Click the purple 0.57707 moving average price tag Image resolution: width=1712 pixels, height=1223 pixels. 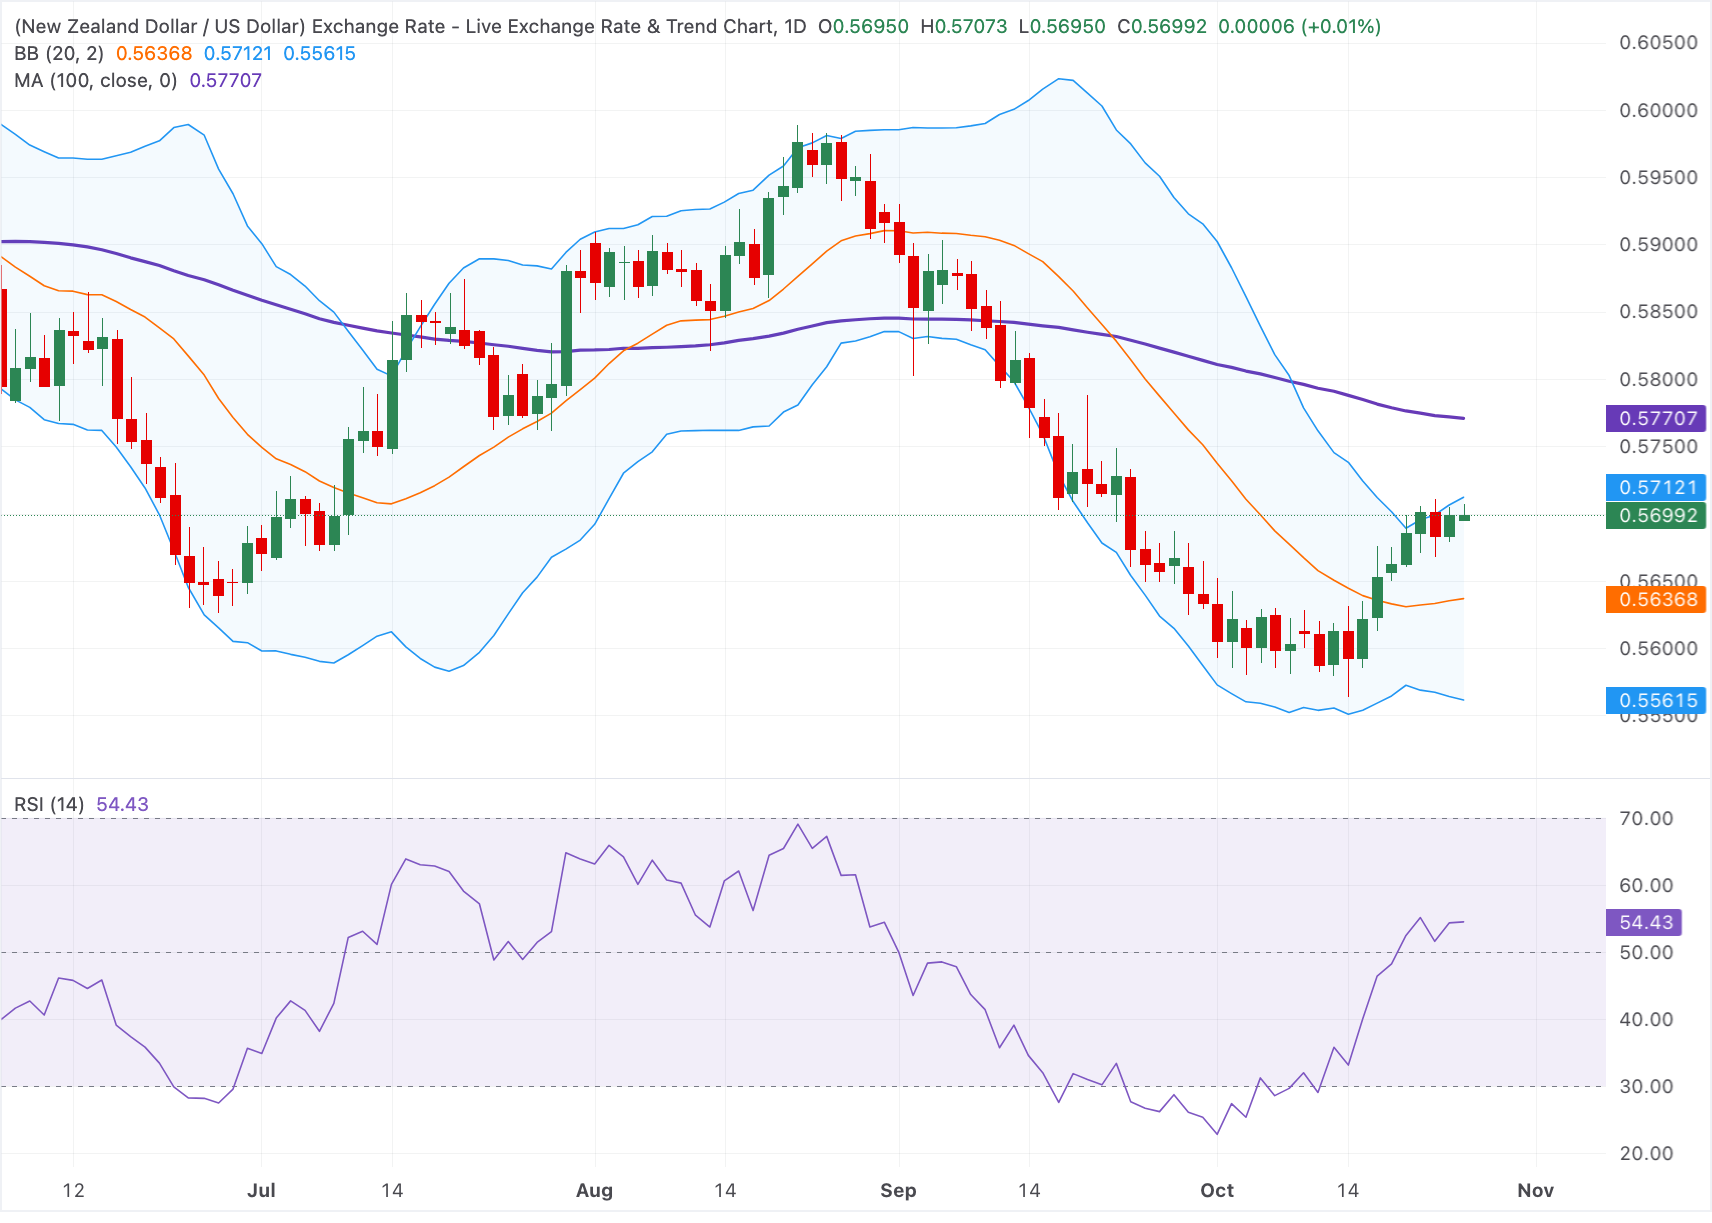[x=1656, y=419]
